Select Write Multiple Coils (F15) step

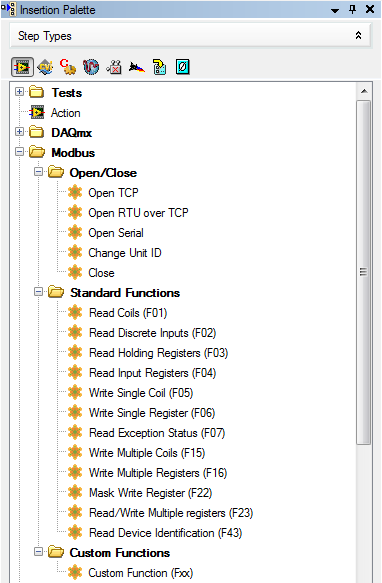(147, 453)
